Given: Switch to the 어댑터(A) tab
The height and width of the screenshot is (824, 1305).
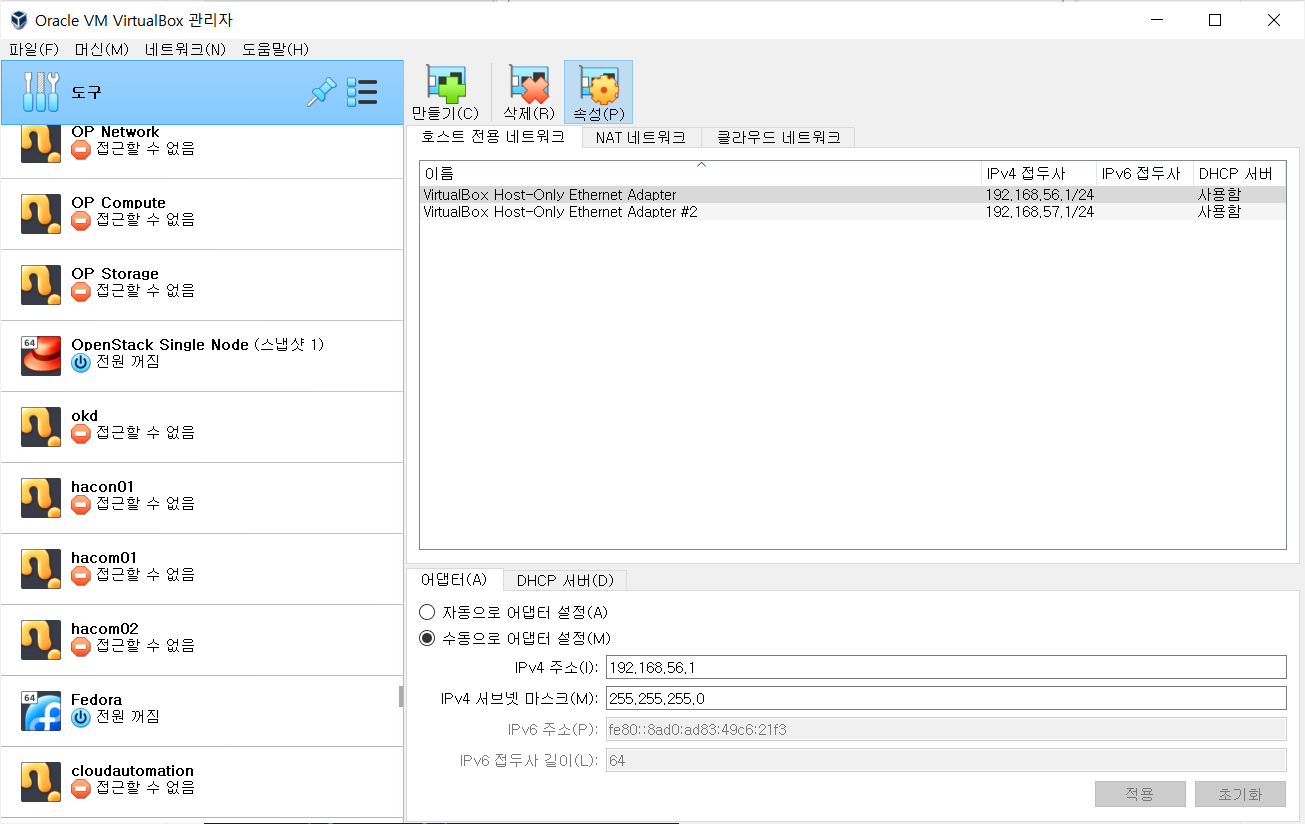Looking at the screenshot, I should point(454,580).
